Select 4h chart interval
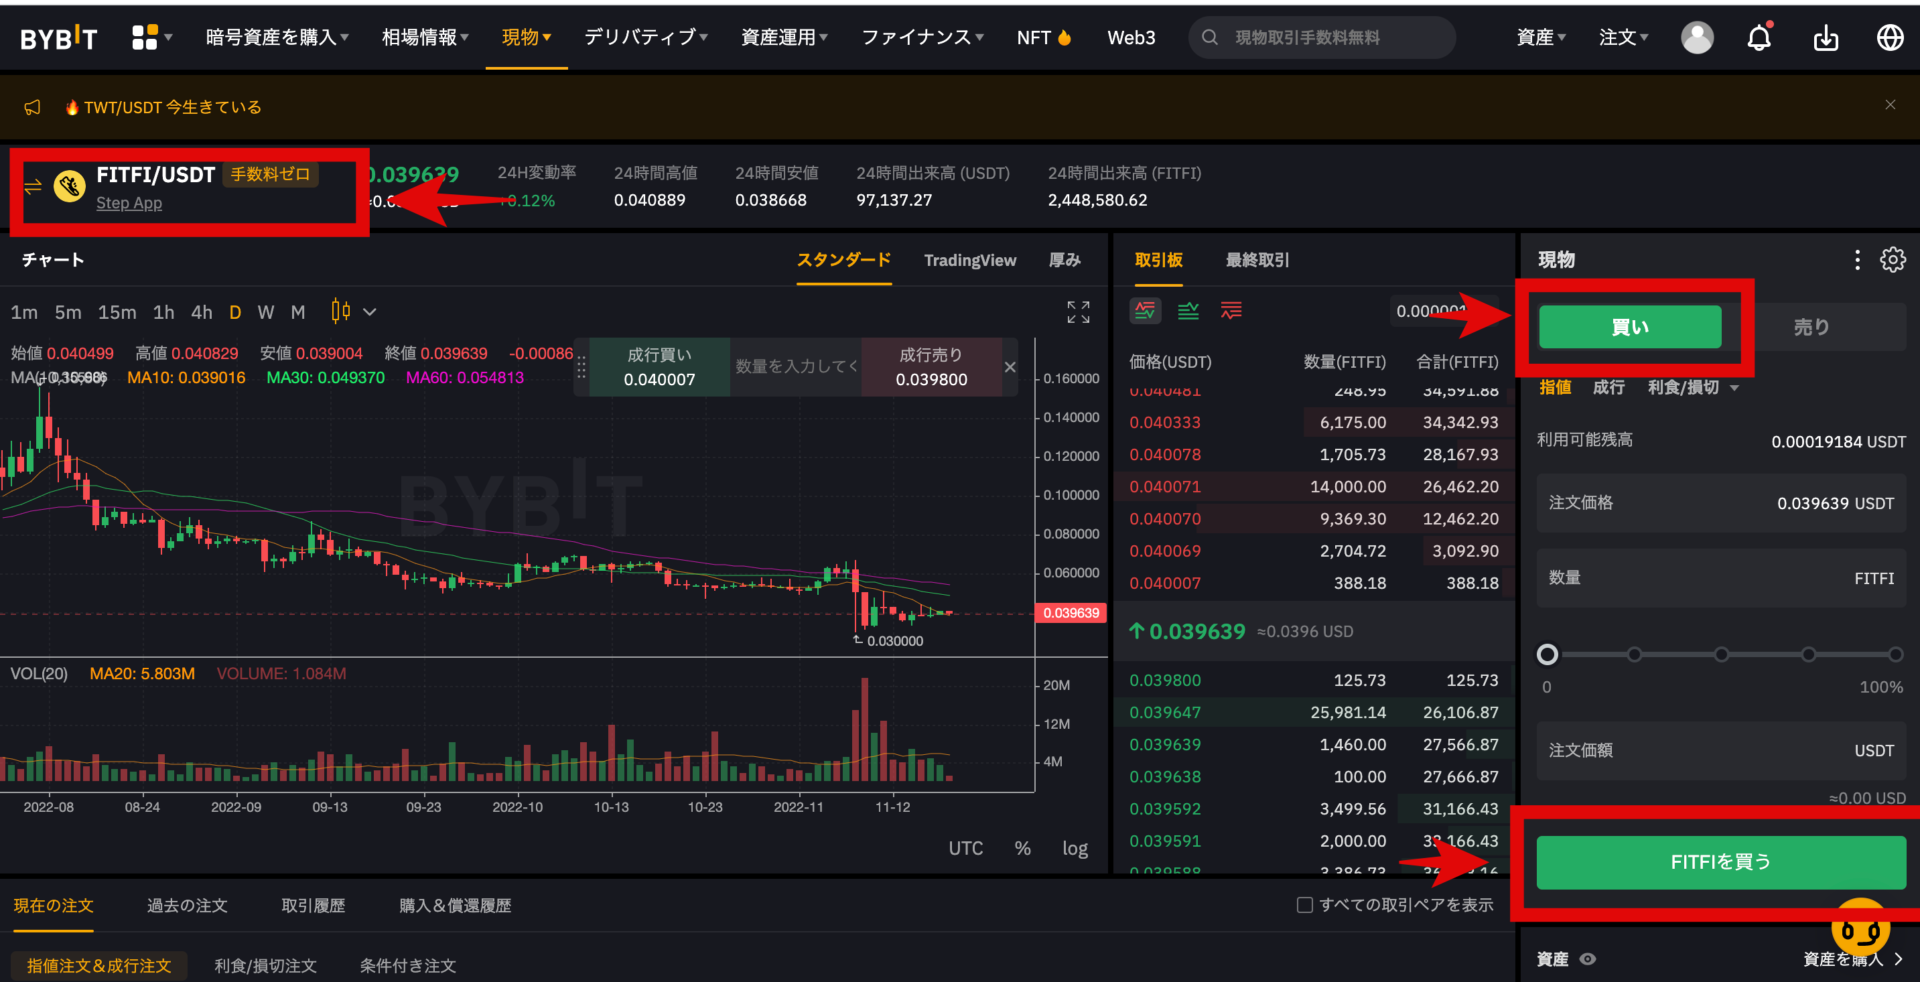The height and width of the screenshot is (982, 1920). (x=202, y=312)
